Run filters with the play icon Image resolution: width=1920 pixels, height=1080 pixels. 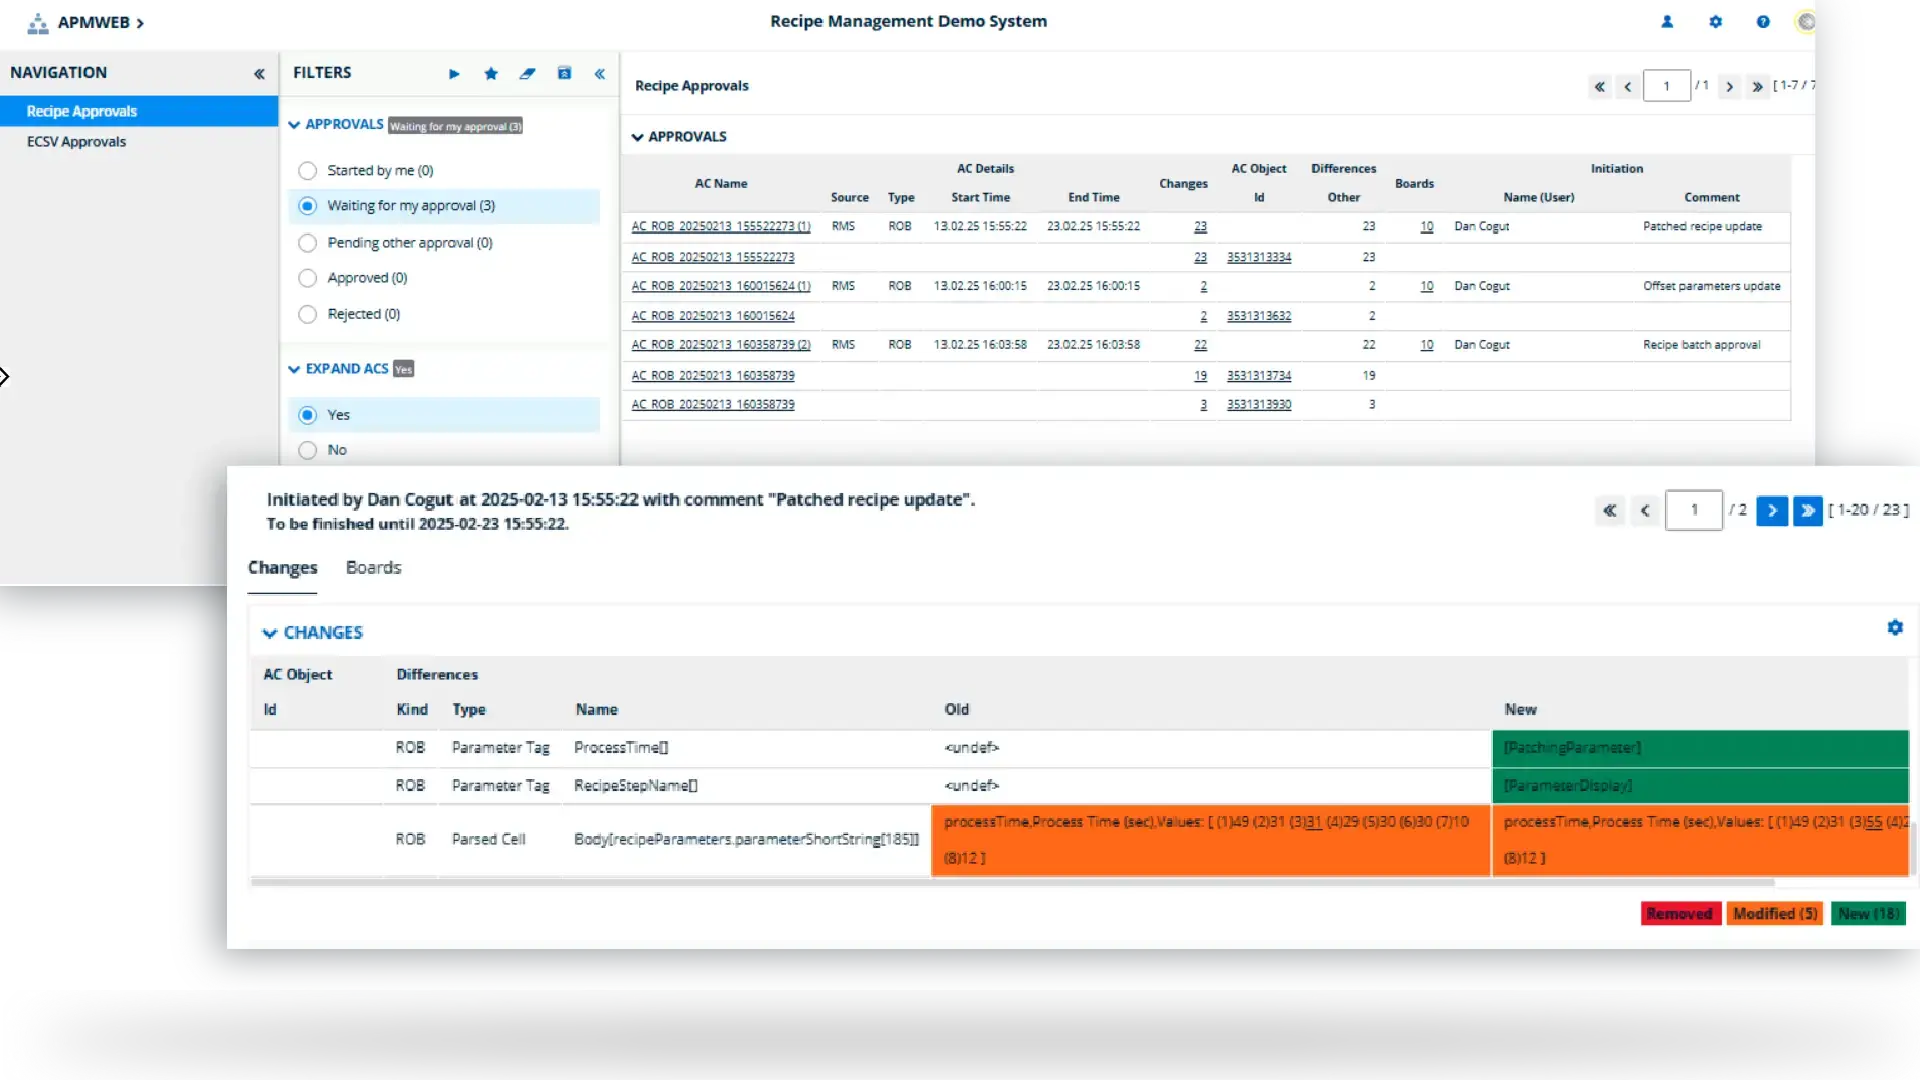point(454,73)
